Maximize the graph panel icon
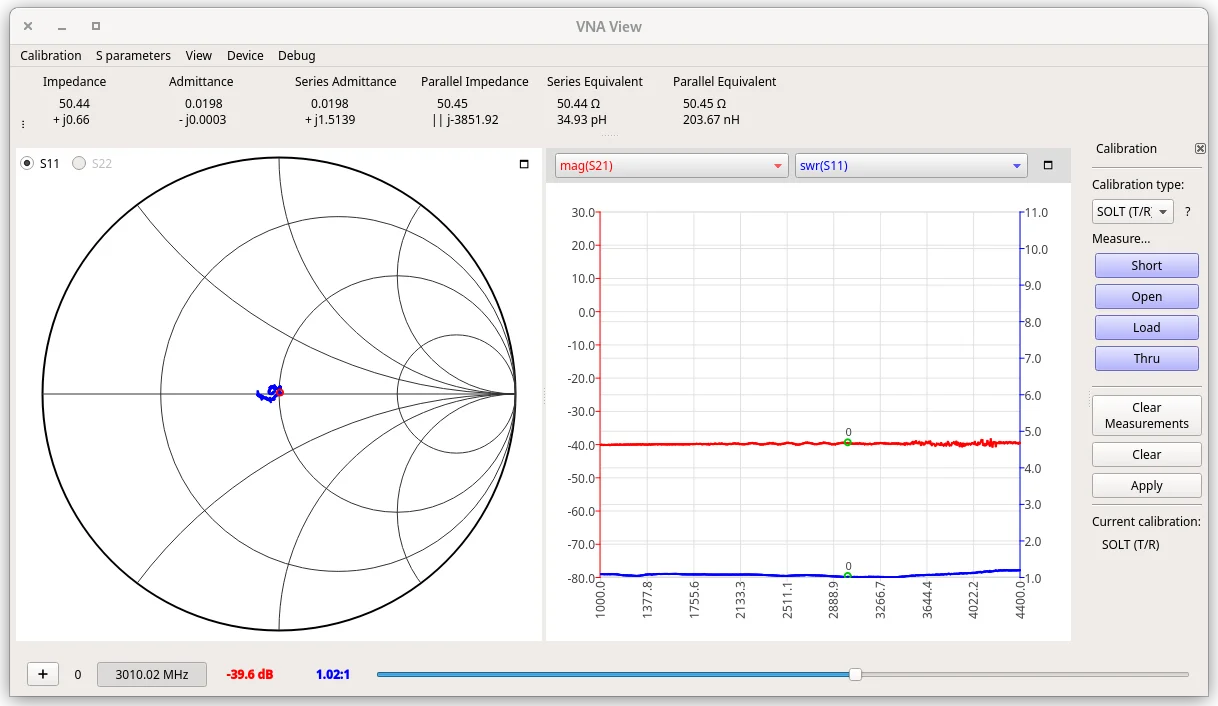Viewport: 1218px width, 706px height. pyautogui.click(x=1048, y=166)
